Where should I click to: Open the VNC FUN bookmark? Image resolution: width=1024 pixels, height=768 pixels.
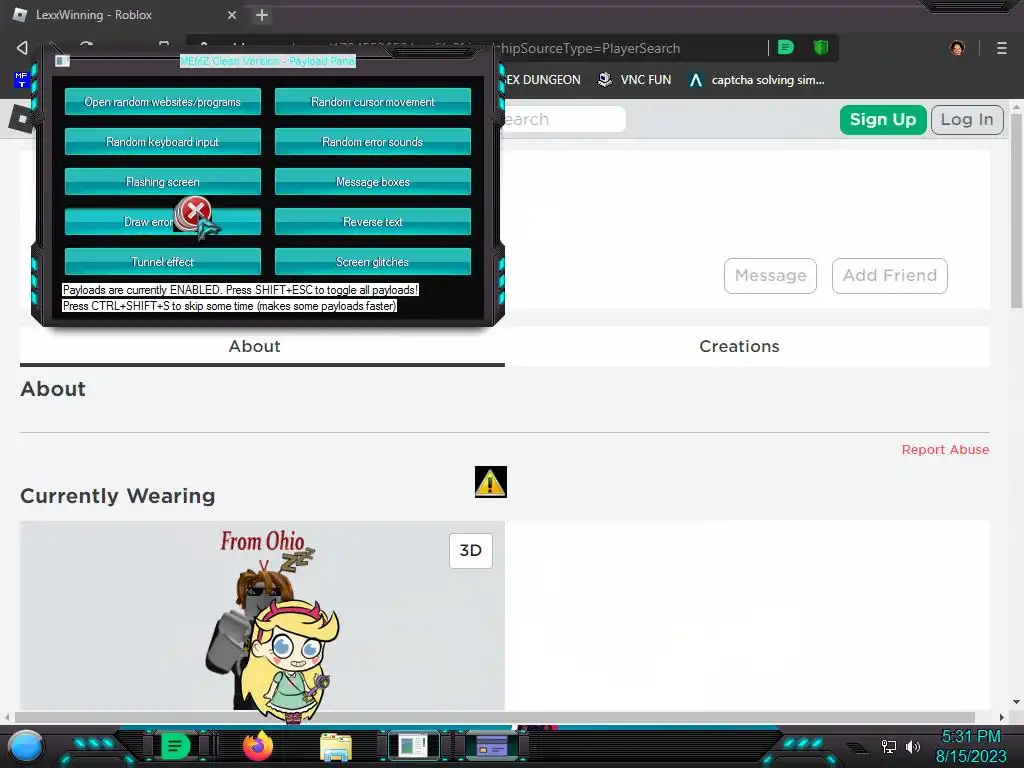[635, 80]
